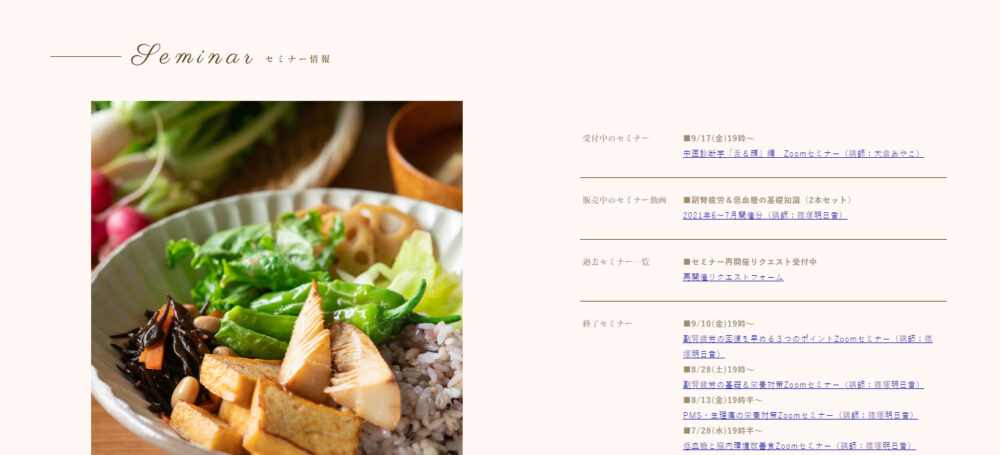1000x455 pixels.
Task: Click the food bowl photo
Action: tap(277, 278)
